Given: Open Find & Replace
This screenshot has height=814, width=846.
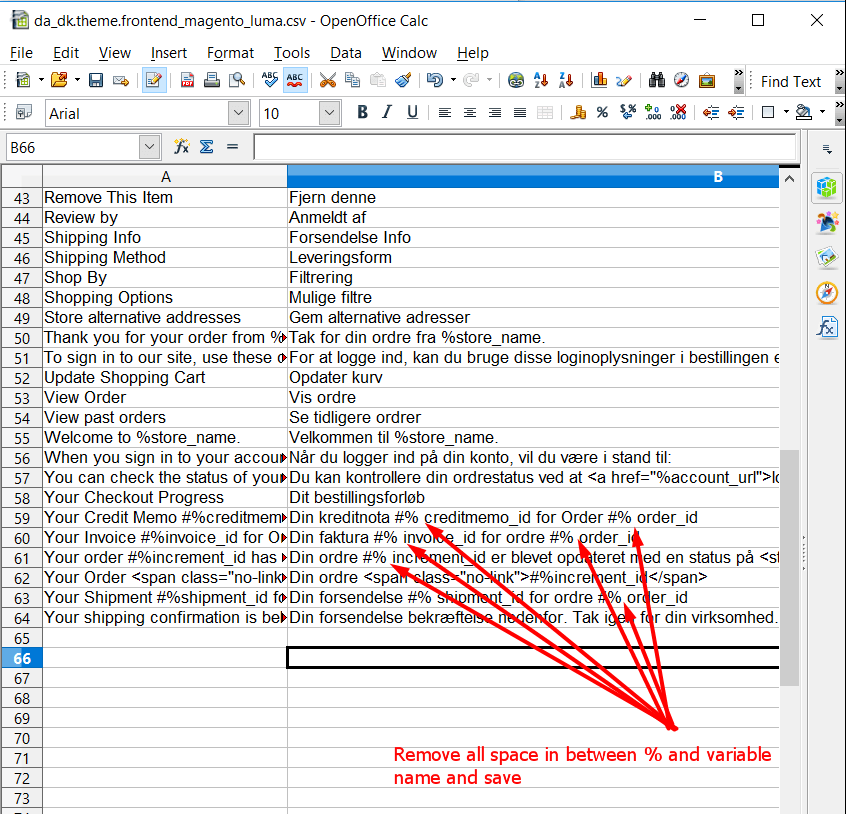Looking at the screenshot, I should pyautogui.click(x=651, y=81).
